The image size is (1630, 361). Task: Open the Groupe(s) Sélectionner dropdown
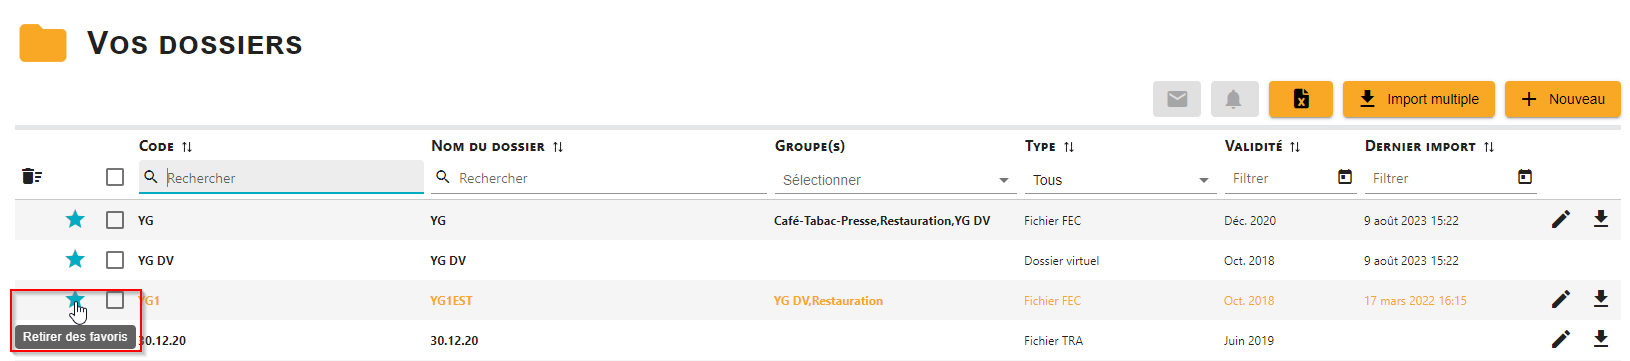pos(895,180)
